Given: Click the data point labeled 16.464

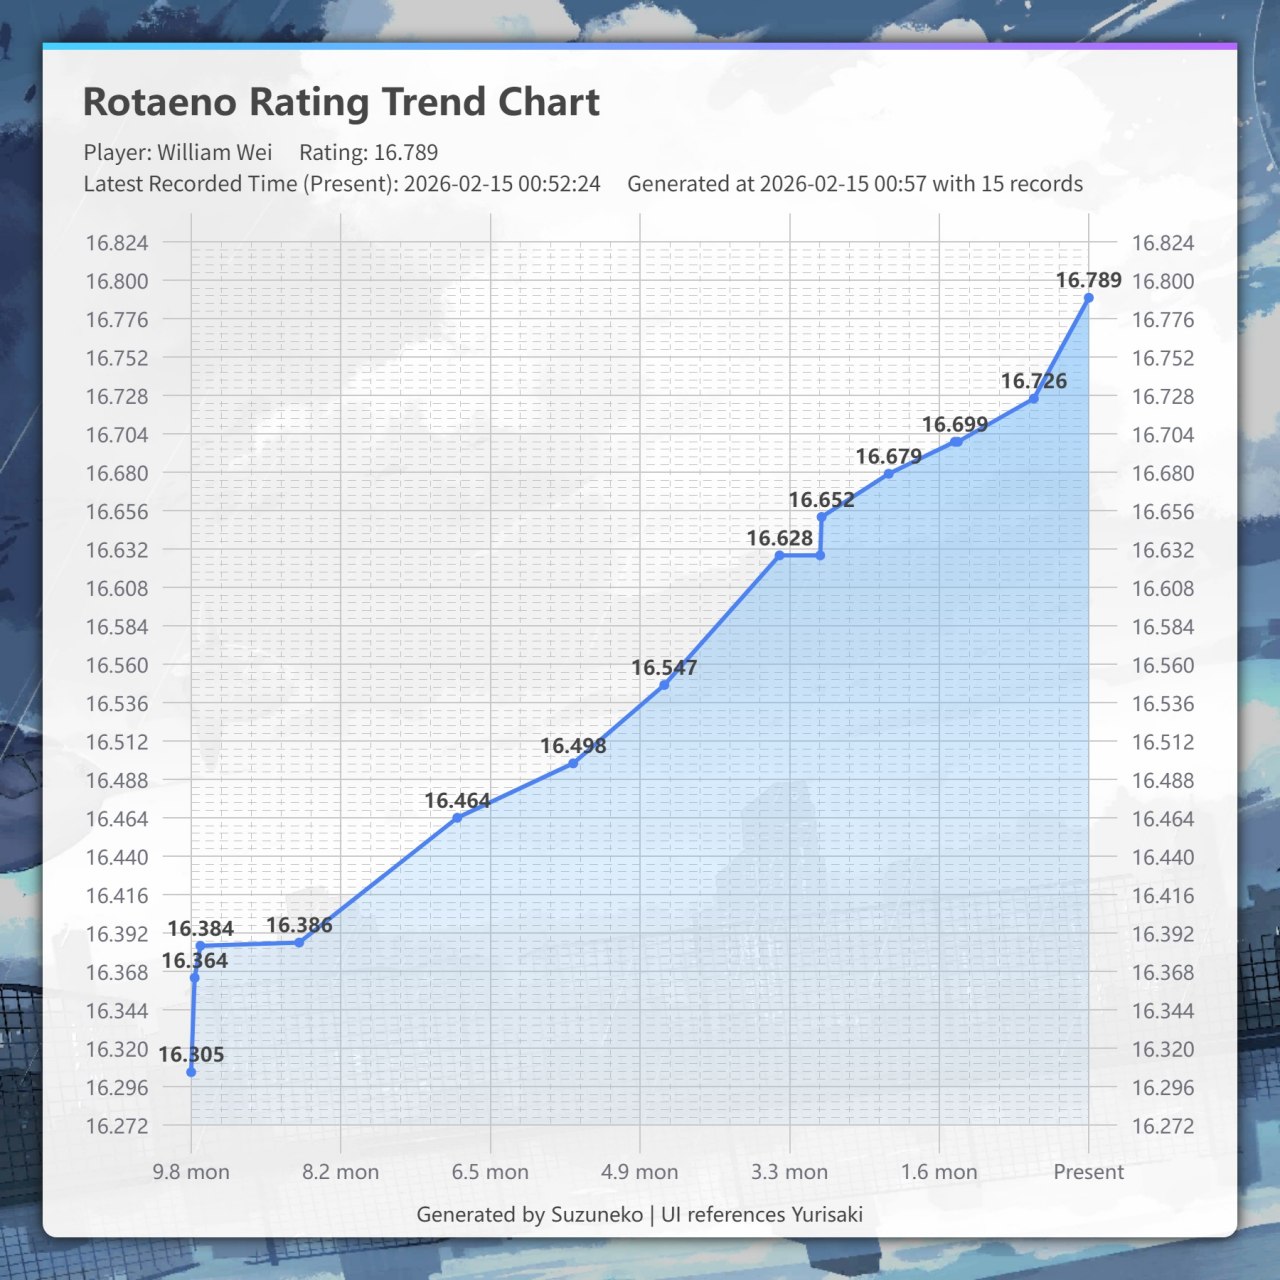Looking at the screenshot, I should tap(457, 818).
